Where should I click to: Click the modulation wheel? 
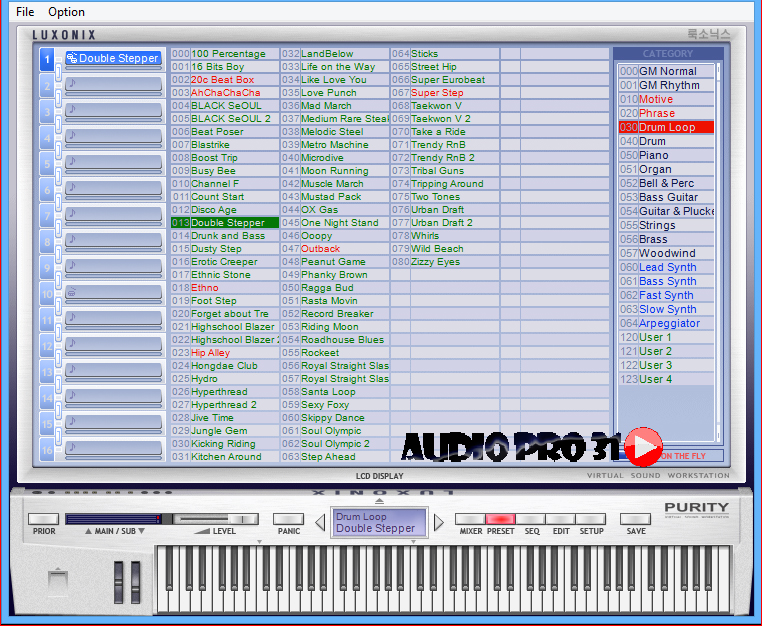(136, 582)
